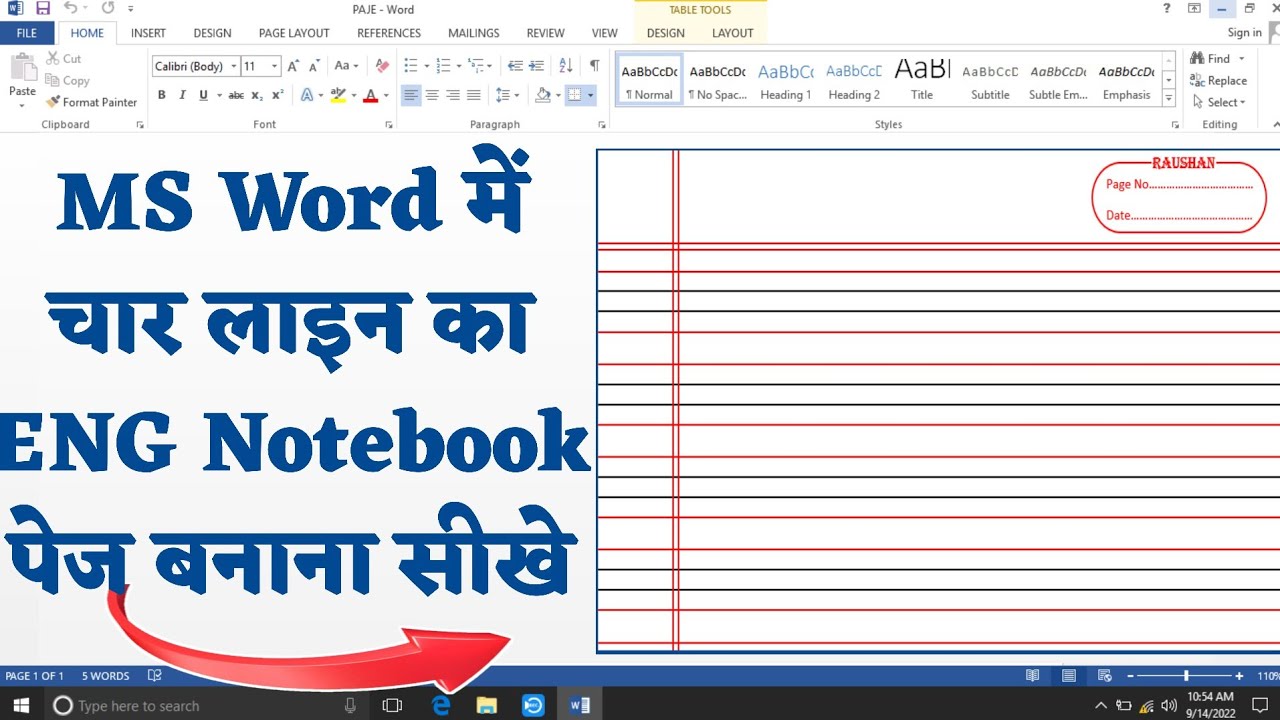The width and height of the screenshot is (1280, 720).
Task: Select the Format Painter brush
Action: tap(91, 102)
